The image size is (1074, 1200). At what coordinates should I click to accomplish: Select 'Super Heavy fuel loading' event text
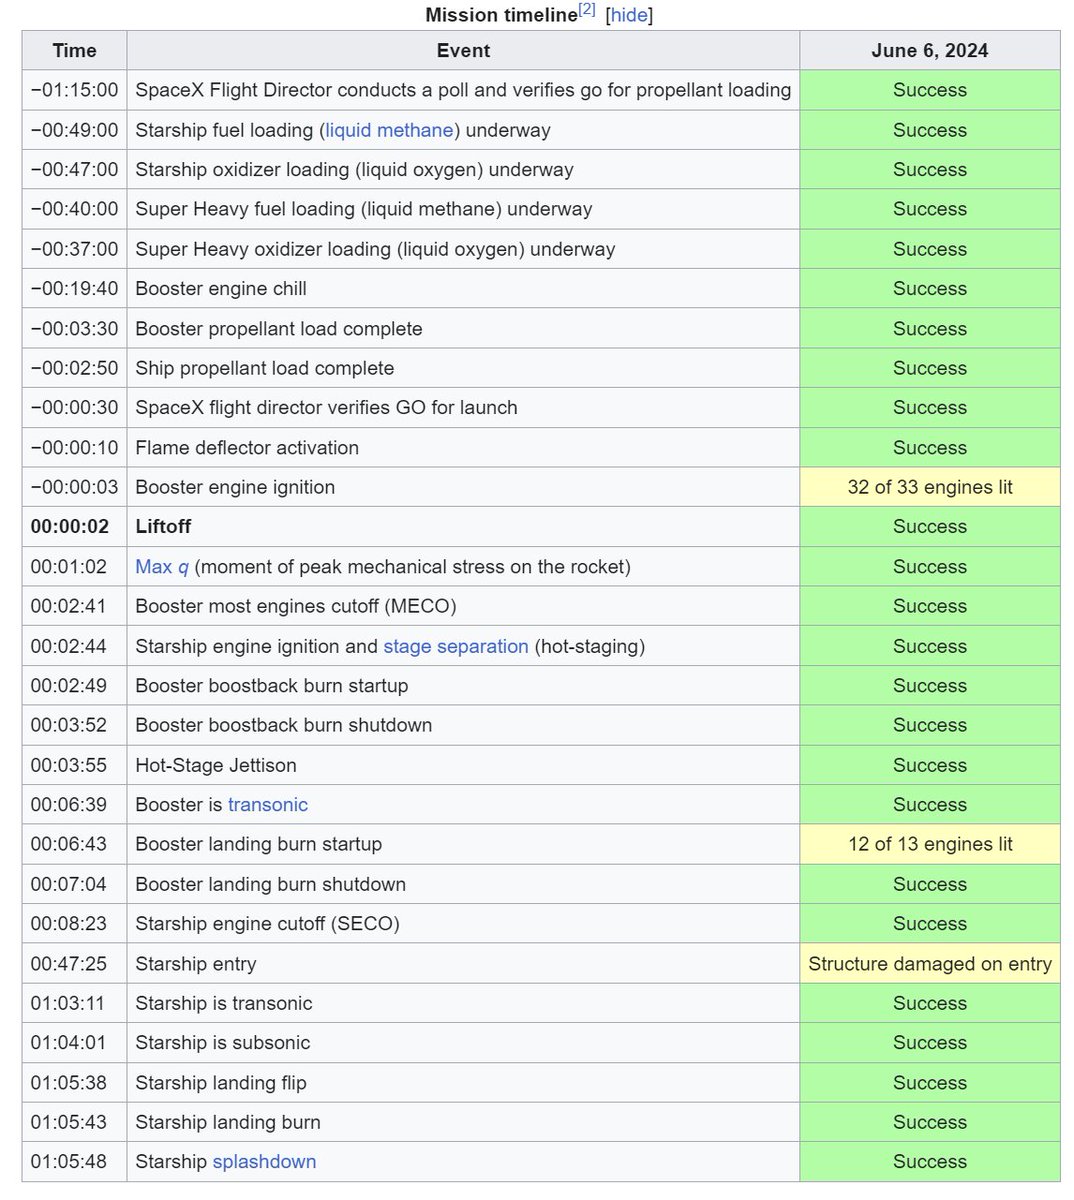tap(364, 209)
